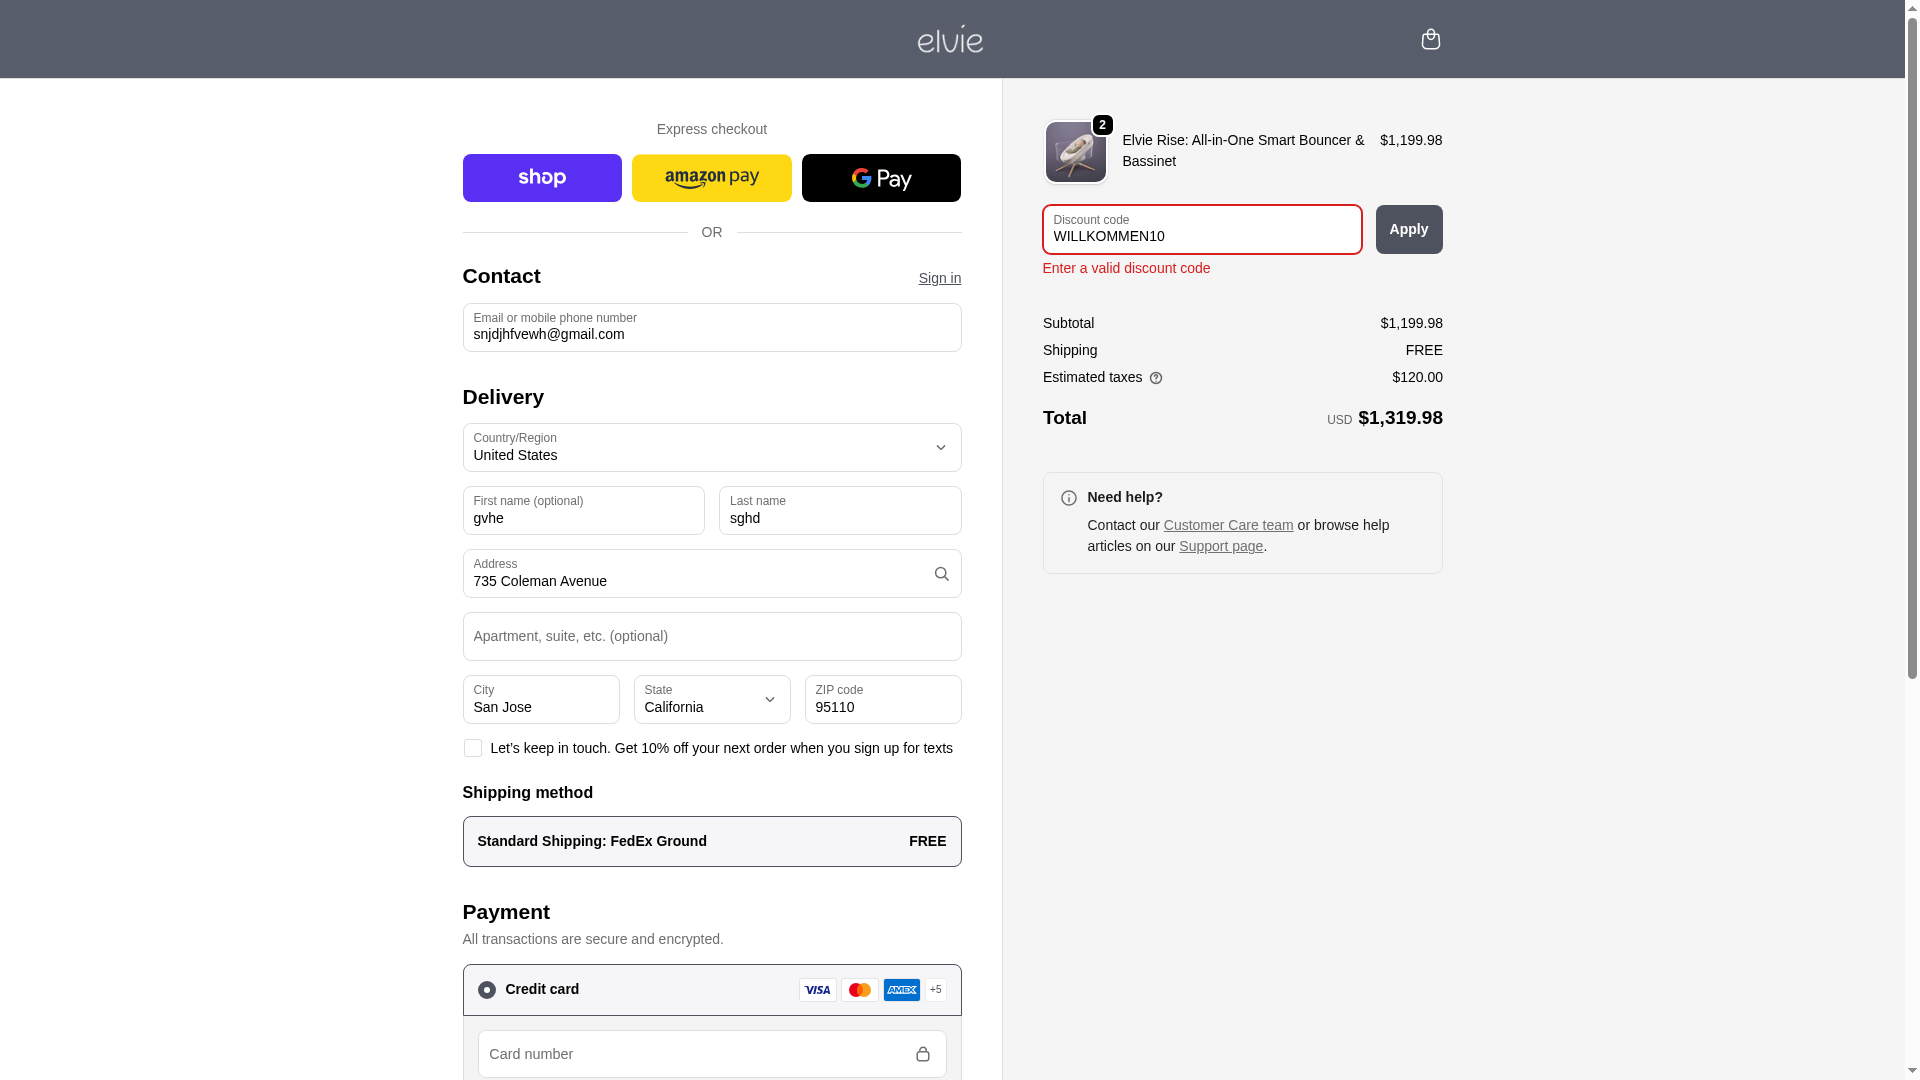Pay with Shop Pay express button
1920x1080 pixels.
[542, 178]
